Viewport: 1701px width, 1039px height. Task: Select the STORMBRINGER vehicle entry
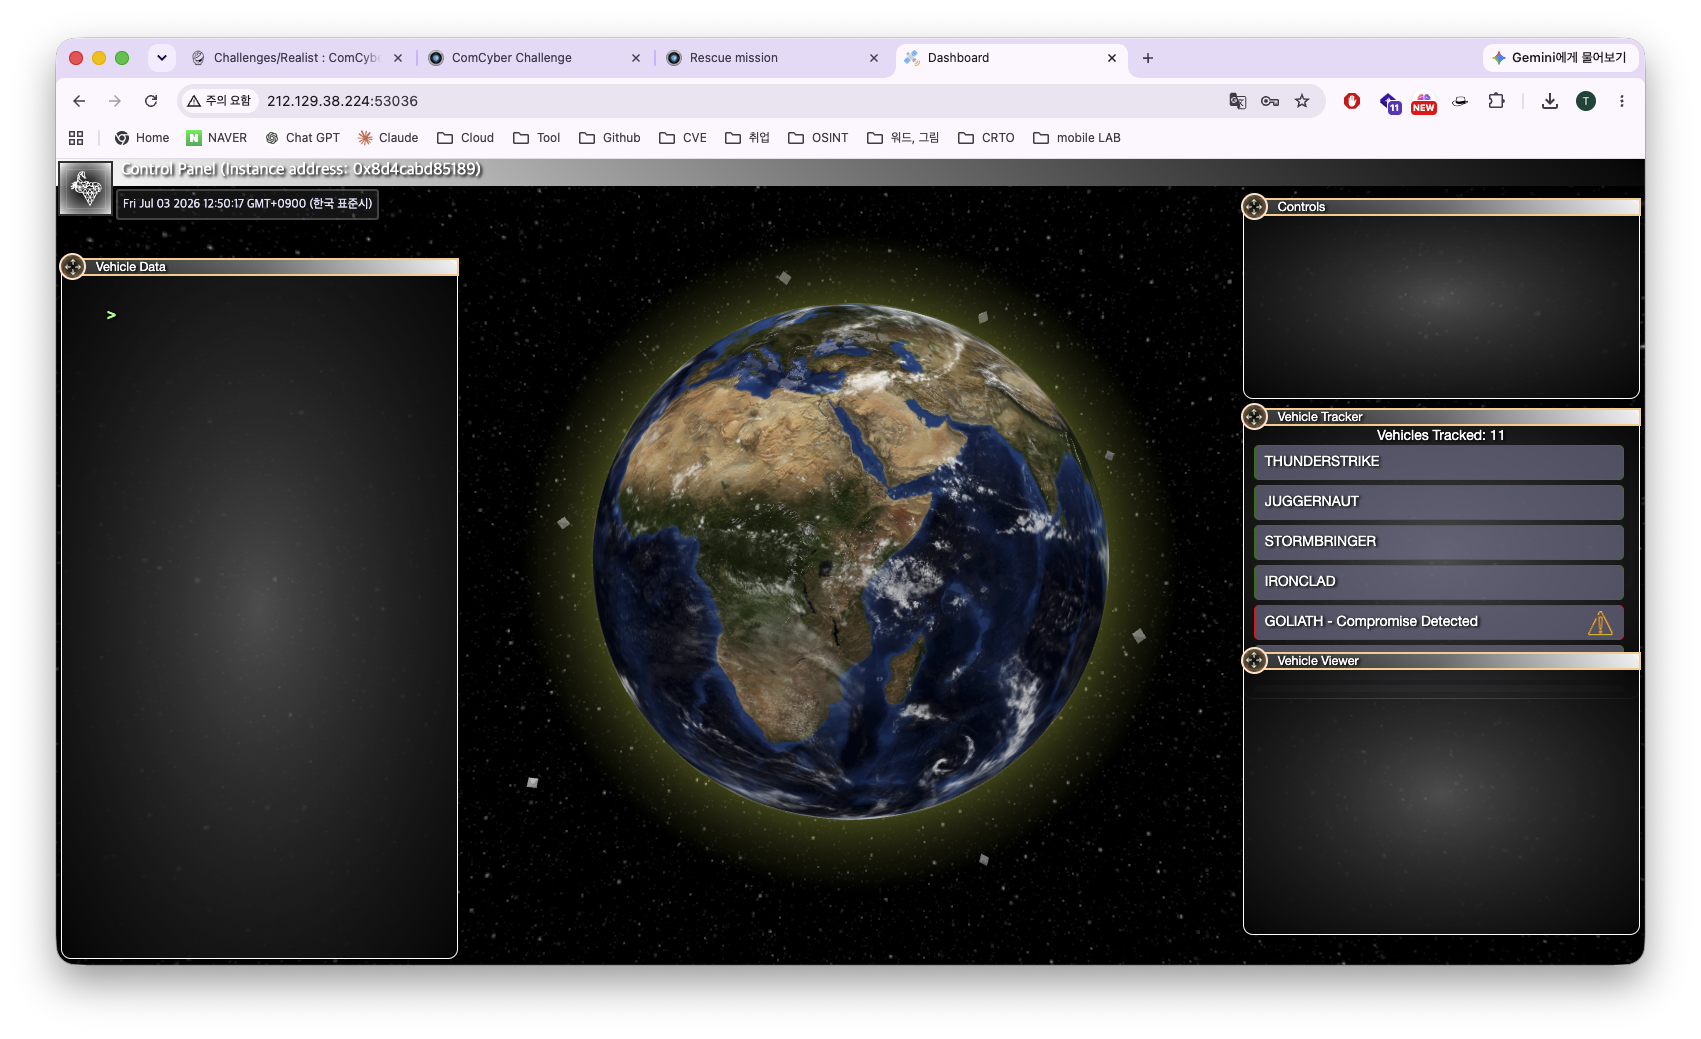click(x=1438, y=542)
